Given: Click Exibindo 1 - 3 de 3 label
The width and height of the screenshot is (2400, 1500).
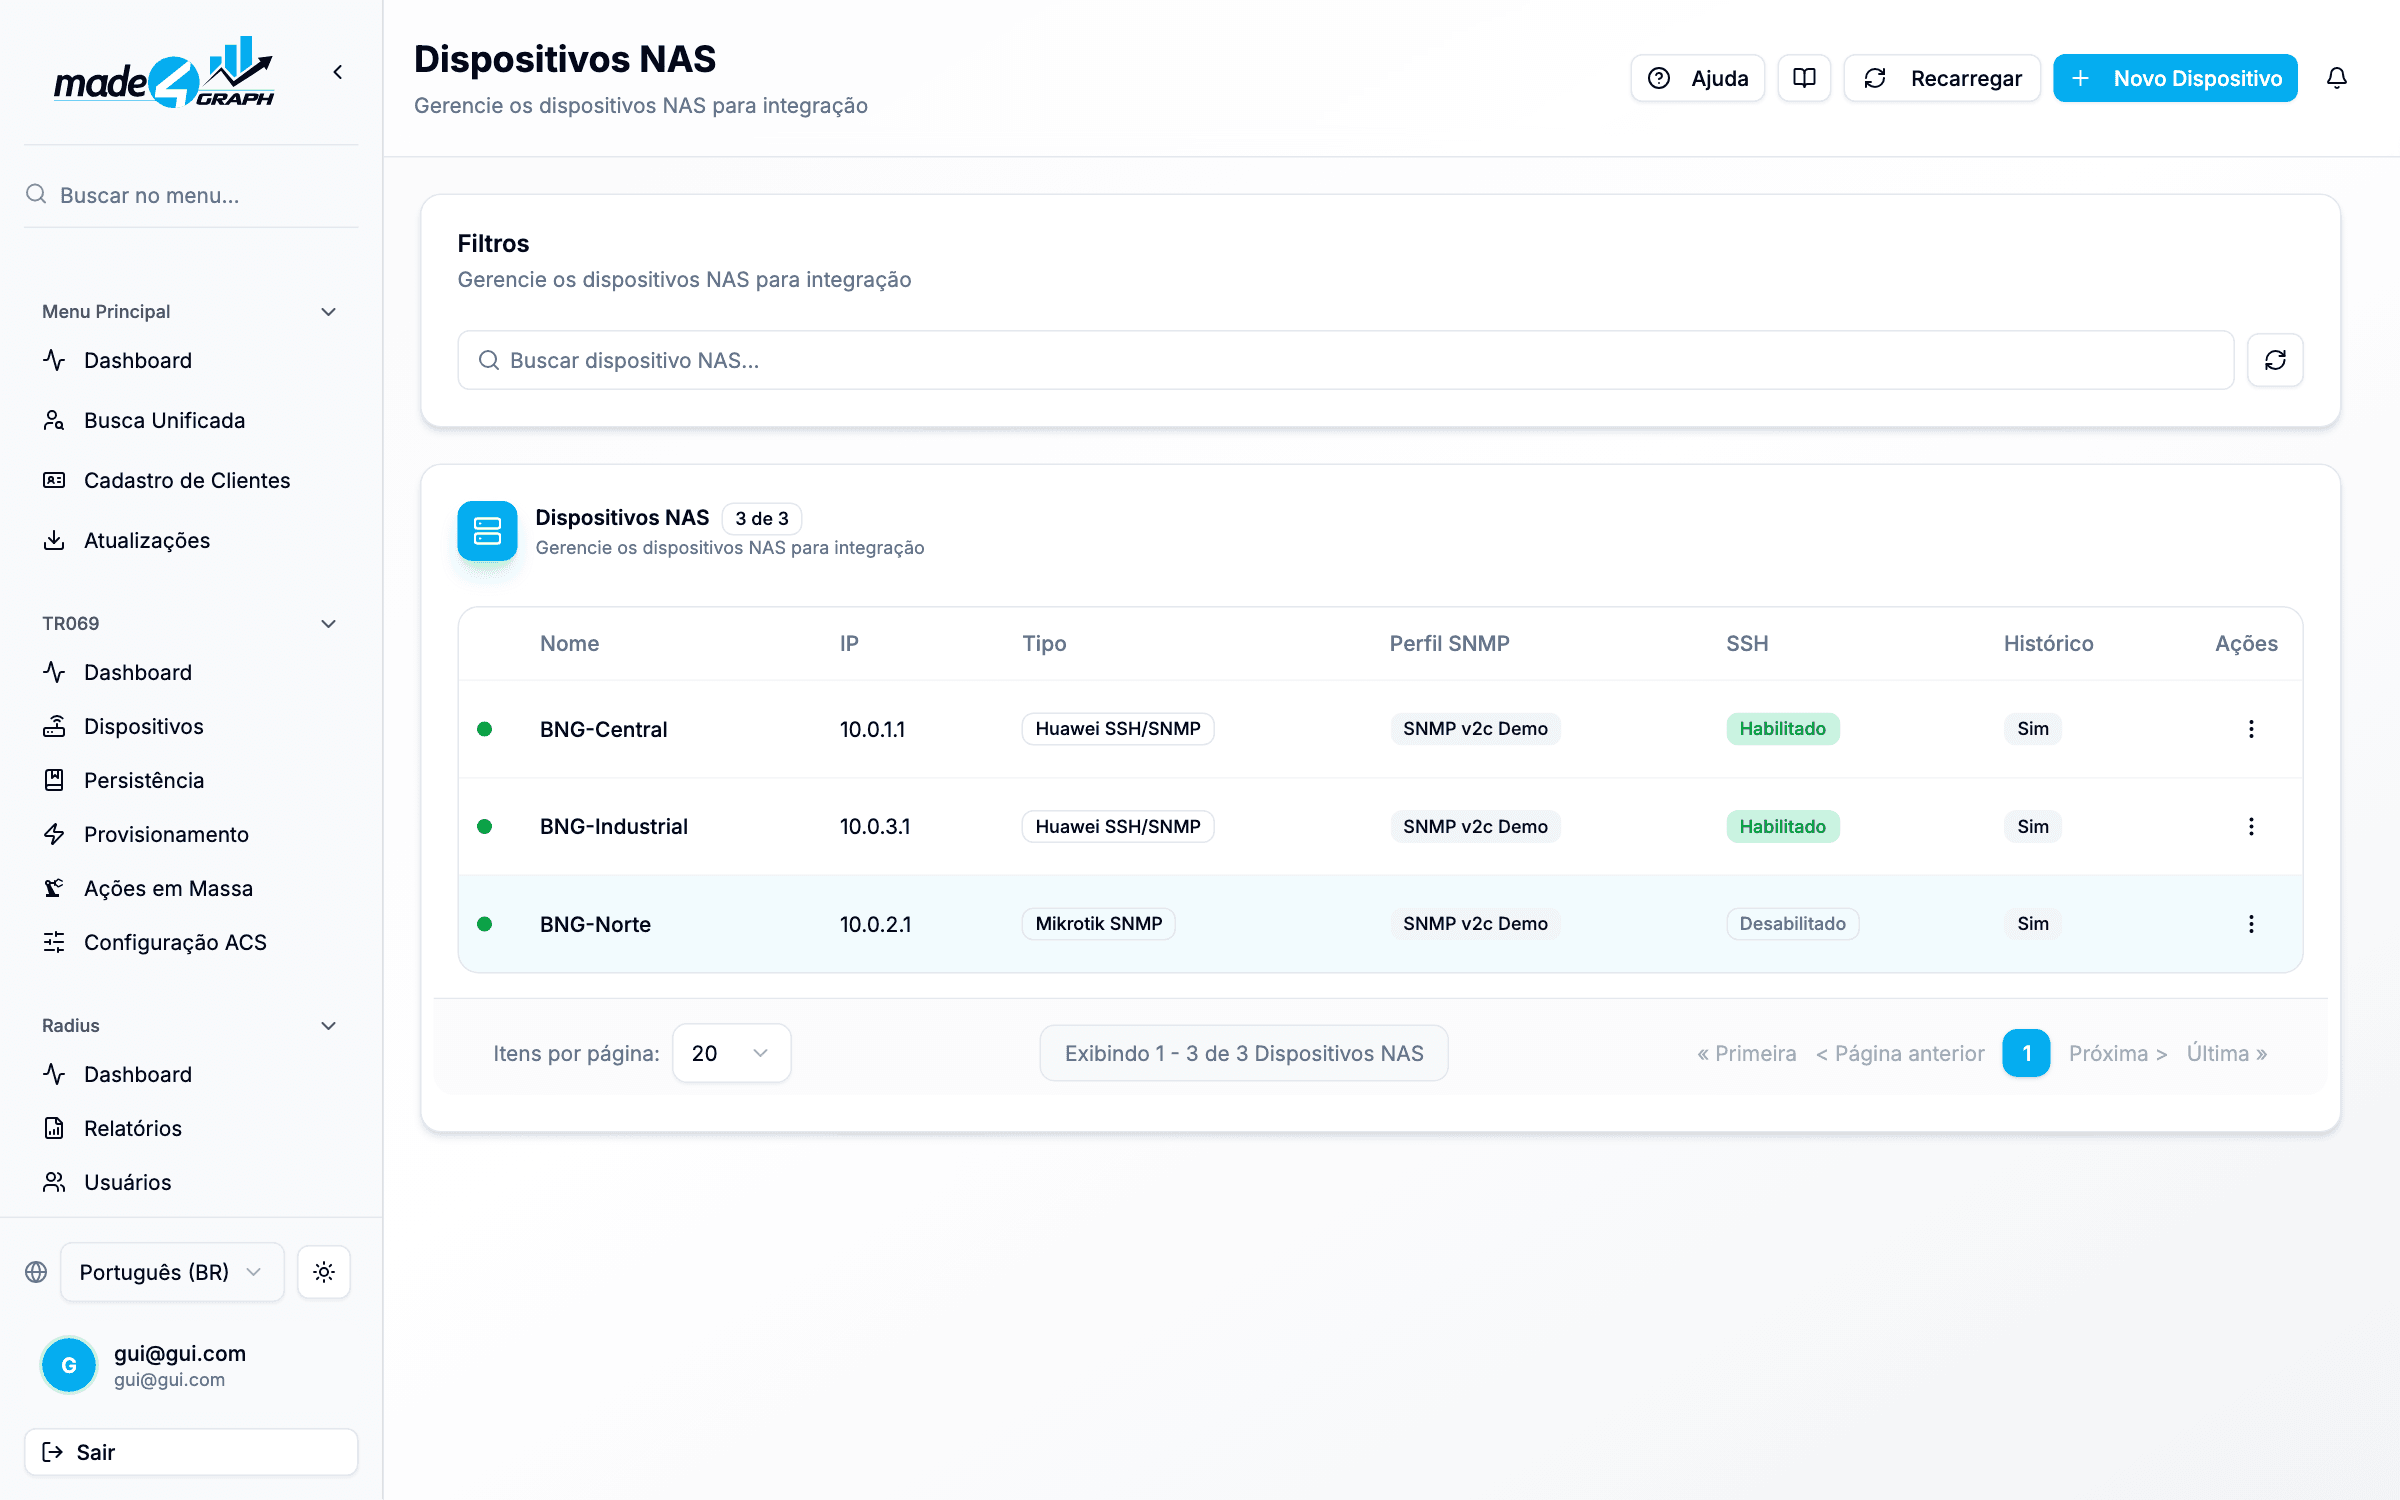Looking at the screenshot, I should point(1244,1053).
